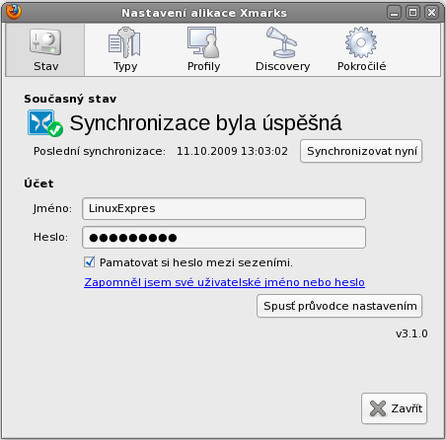The image size is (446, 440).
Task: Click the Jméno input field
Action: point(224,209)
